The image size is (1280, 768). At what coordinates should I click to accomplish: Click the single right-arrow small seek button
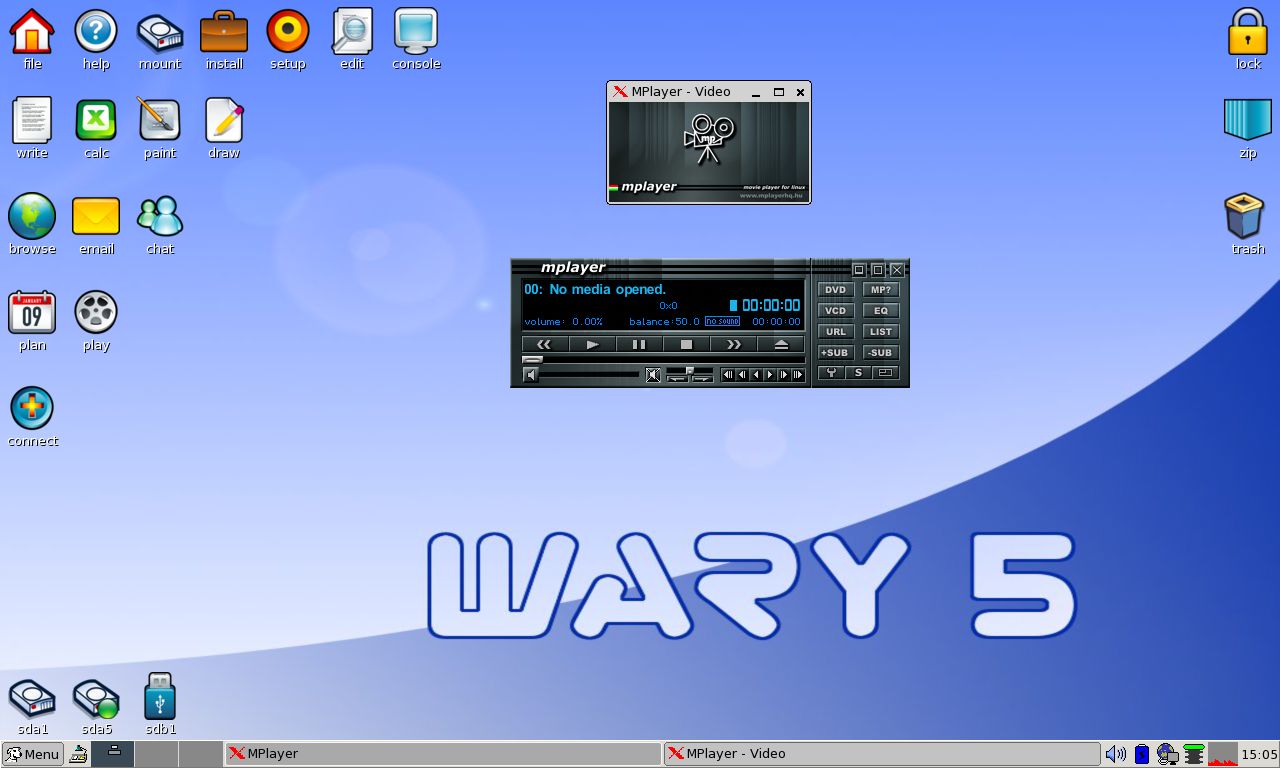click(770, 375)
